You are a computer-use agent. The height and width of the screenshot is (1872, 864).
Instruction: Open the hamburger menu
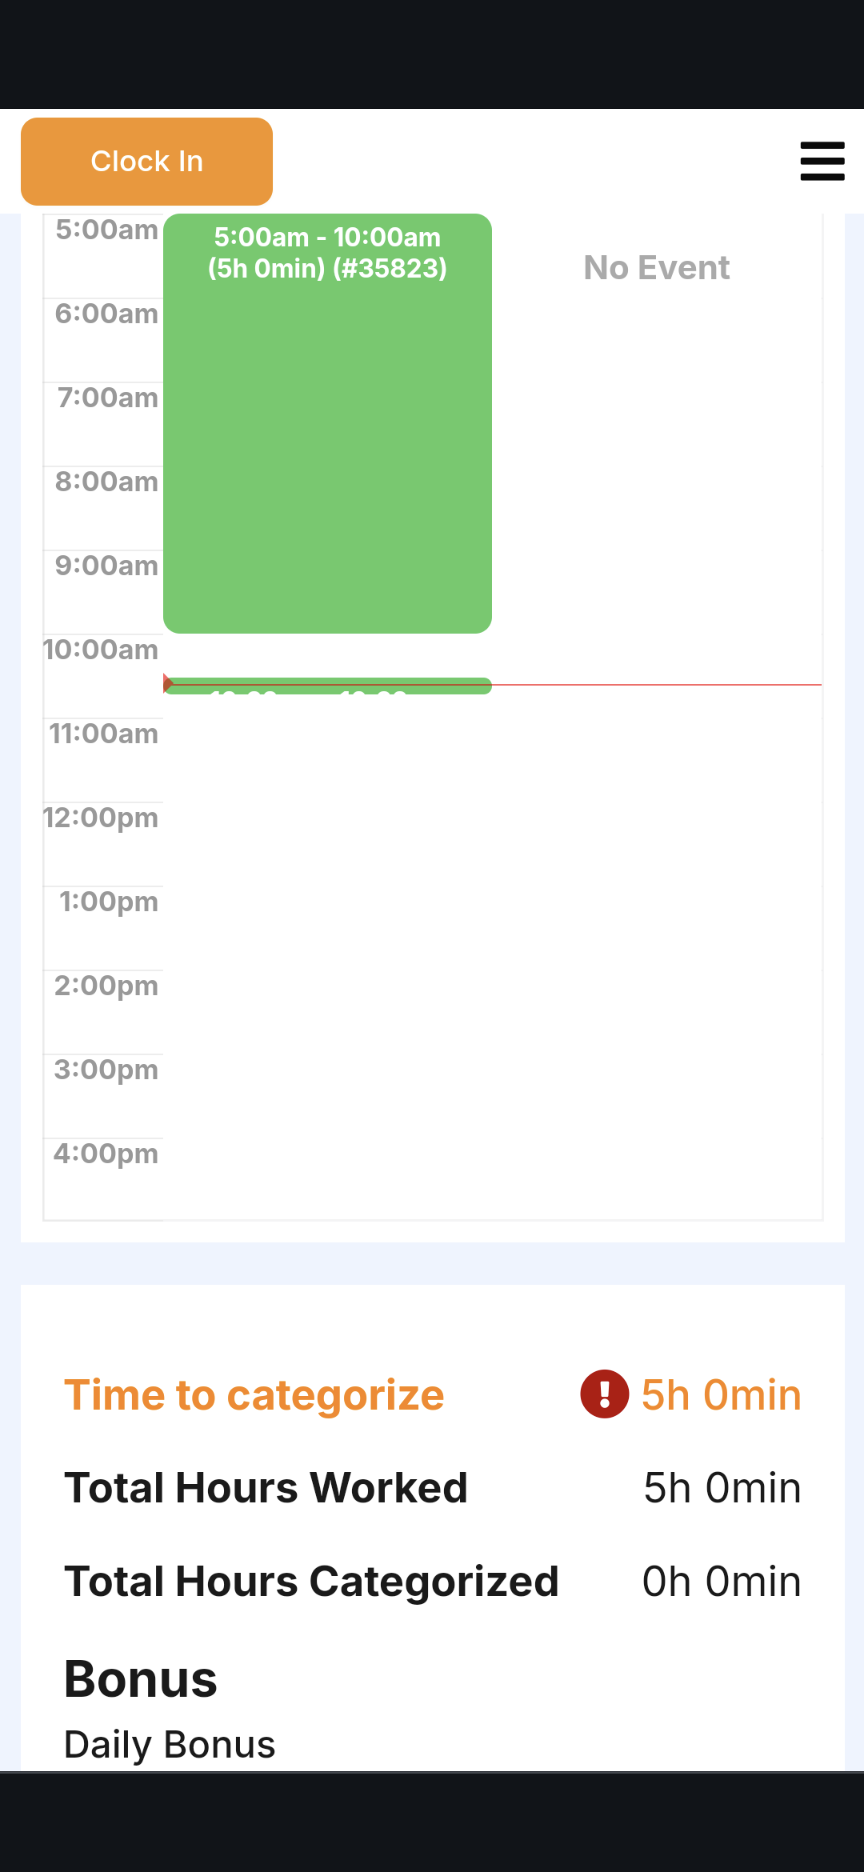coord(822,161)
